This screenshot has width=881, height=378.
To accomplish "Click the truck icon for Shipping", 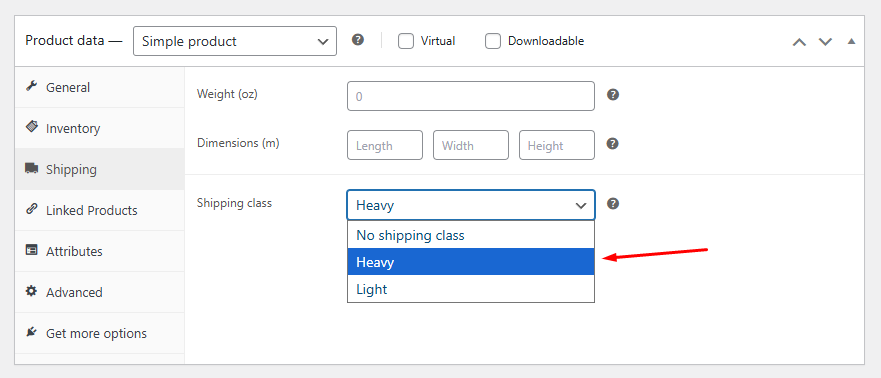I will pyautogui.click(x=32, y=168).
